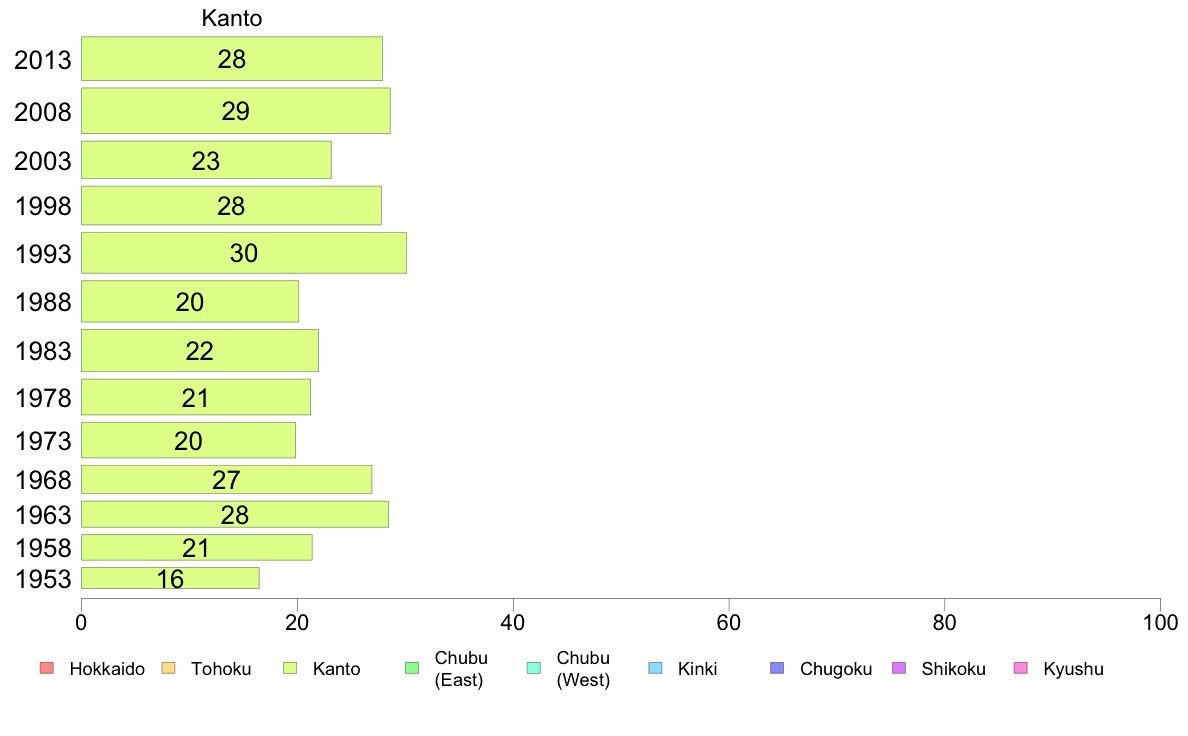
Task: Select the 2013 bar showing 28
Action: tap(232, 58)
